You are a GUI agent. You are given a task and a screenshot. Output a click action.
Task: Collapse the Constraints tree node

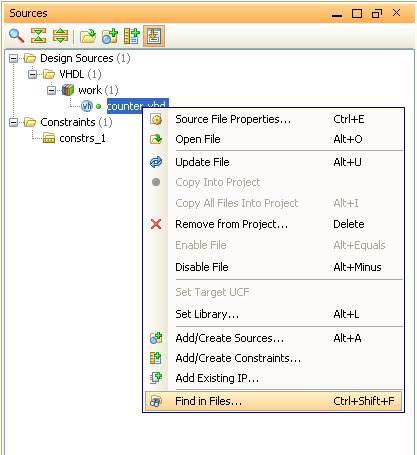(13, 122)
